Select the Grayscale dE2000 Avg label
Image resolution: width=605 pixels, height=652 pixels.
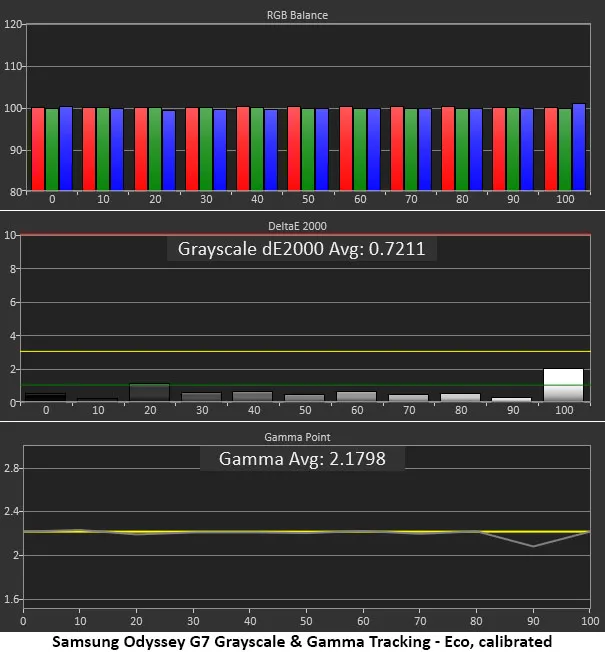tap(301, 249)
